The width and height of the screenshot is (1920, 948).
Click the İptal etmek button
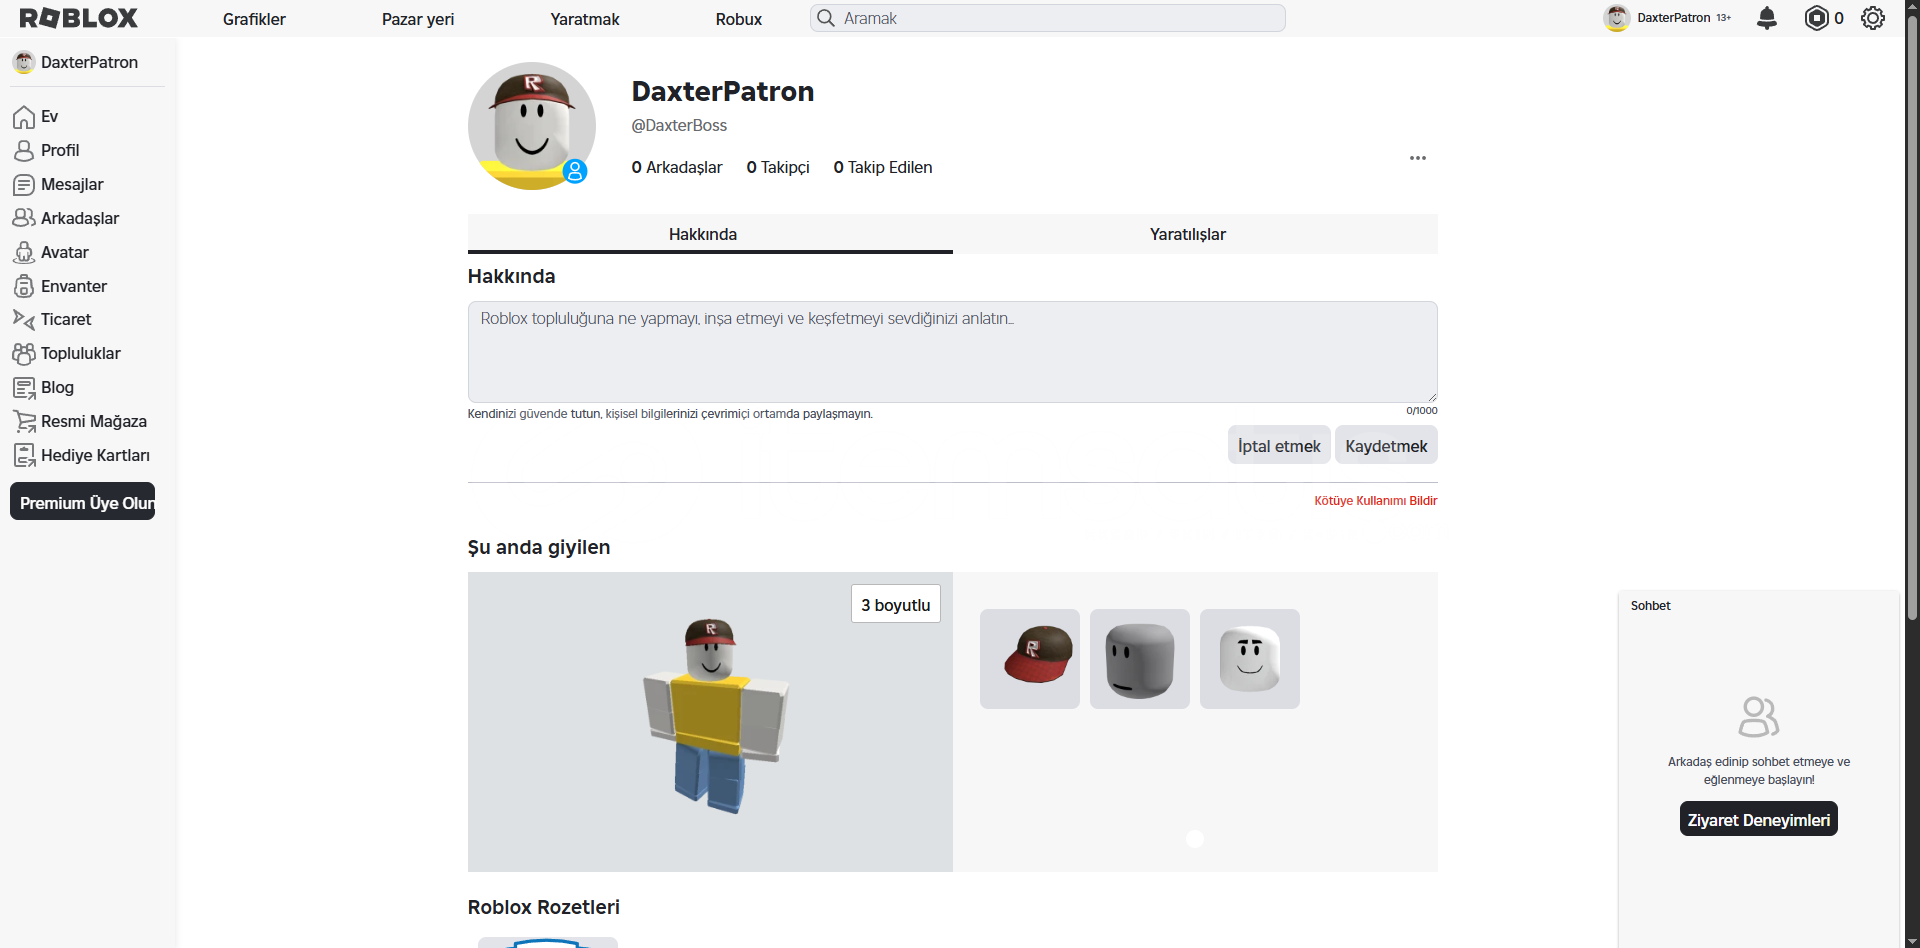1279,445
